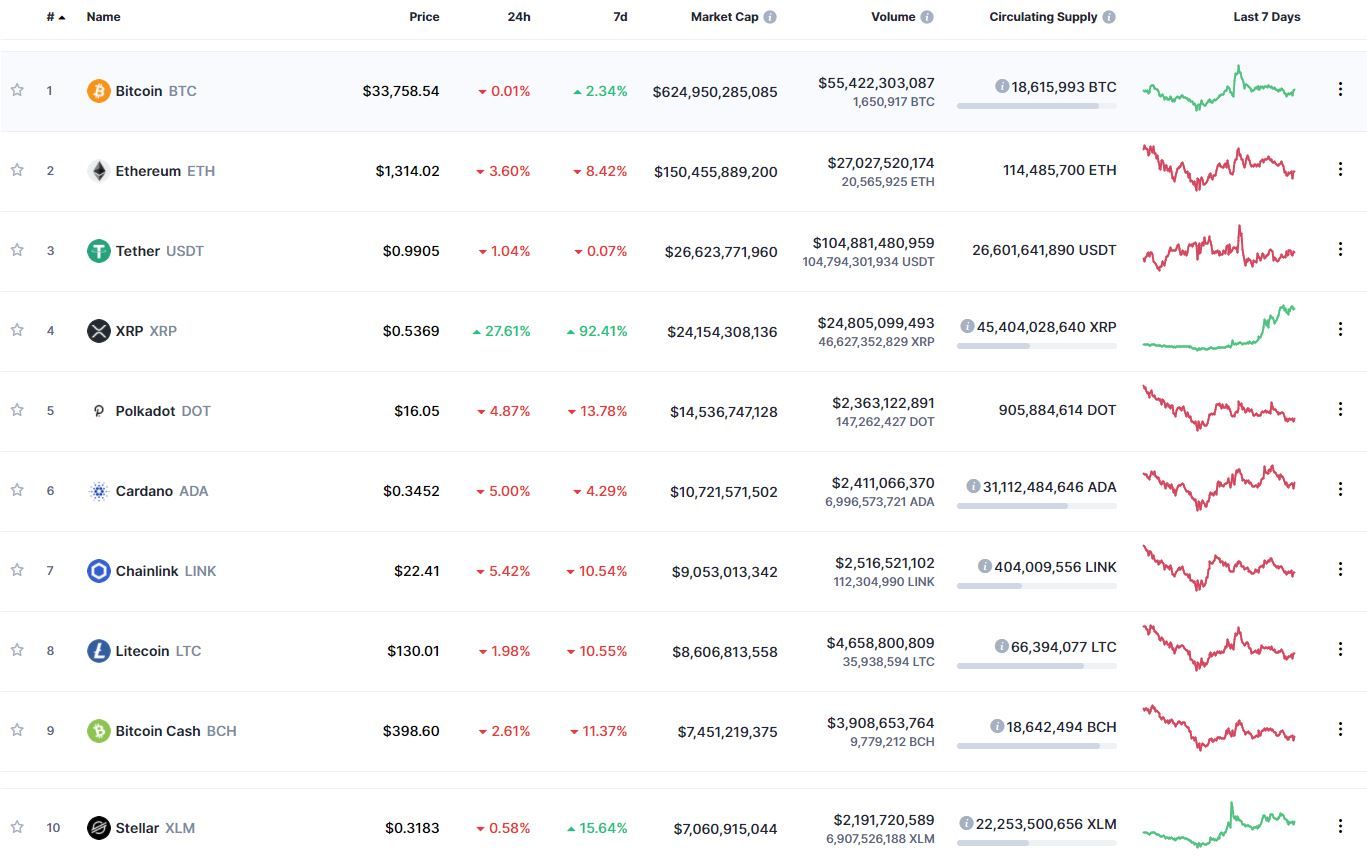This screenshot has width=1367, height=866.
Task: Click info icon beside Cardano circulating supply
Action: 973,487
